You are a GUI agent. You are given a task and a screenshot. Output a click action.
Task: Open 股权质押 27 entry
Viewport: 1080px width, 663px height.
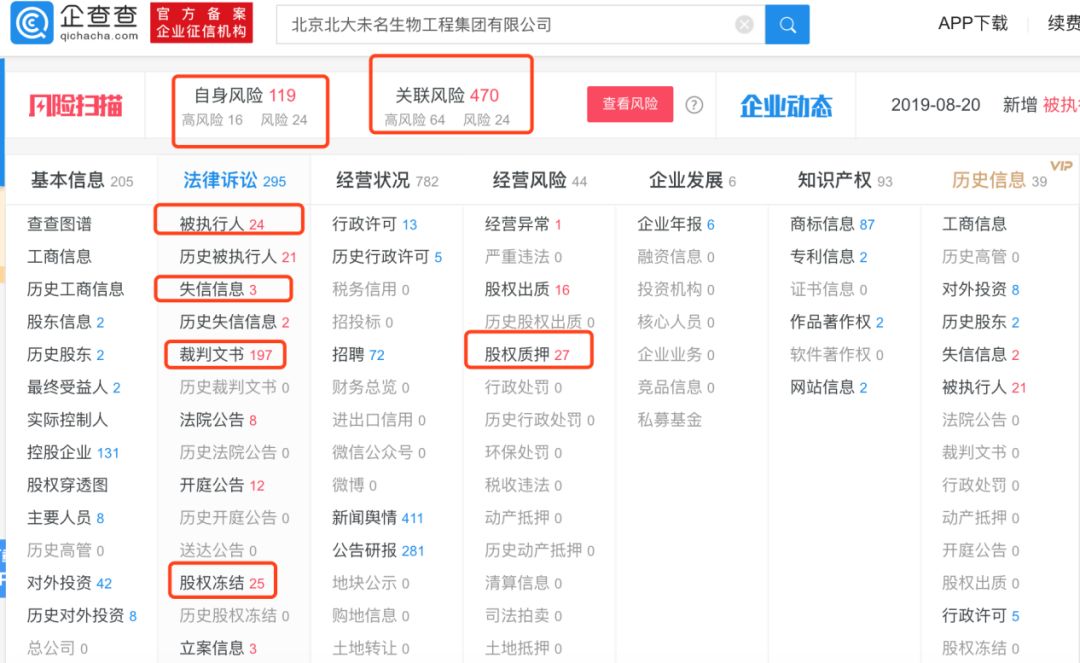tap(527, 355)
